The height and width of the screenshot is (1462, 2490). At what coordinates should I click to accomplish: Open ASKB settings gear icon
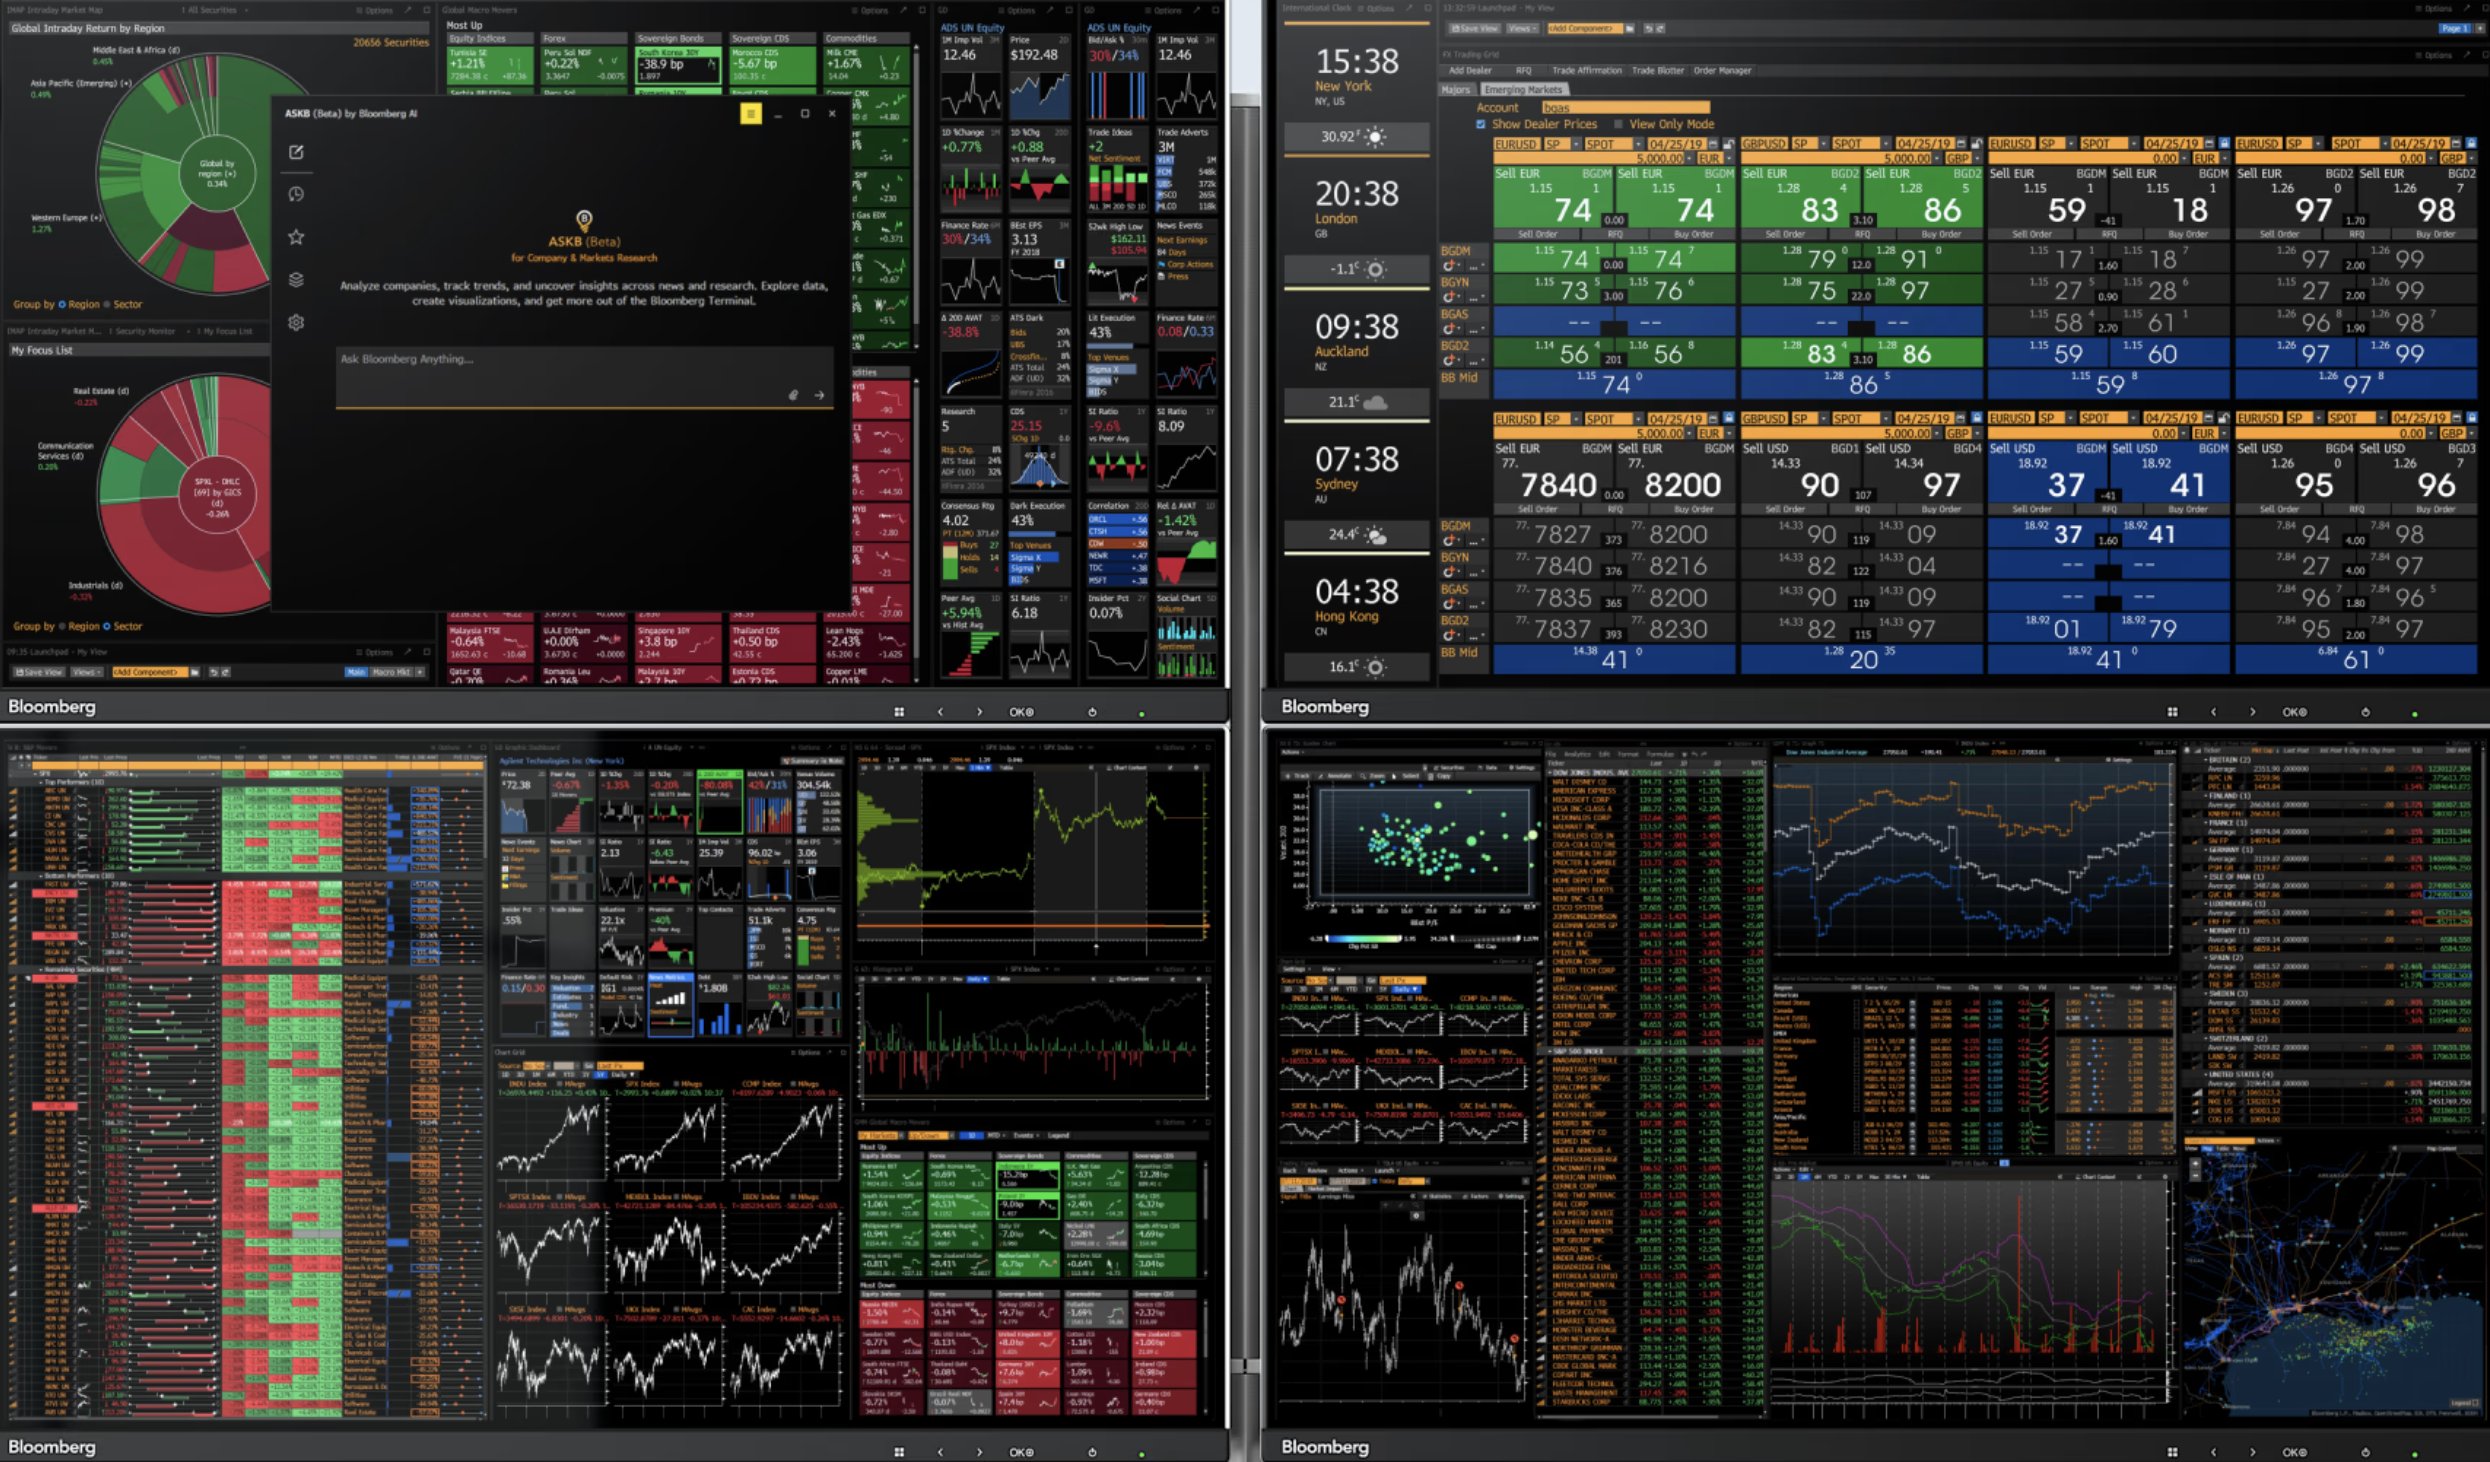click(x=296, y=322)
